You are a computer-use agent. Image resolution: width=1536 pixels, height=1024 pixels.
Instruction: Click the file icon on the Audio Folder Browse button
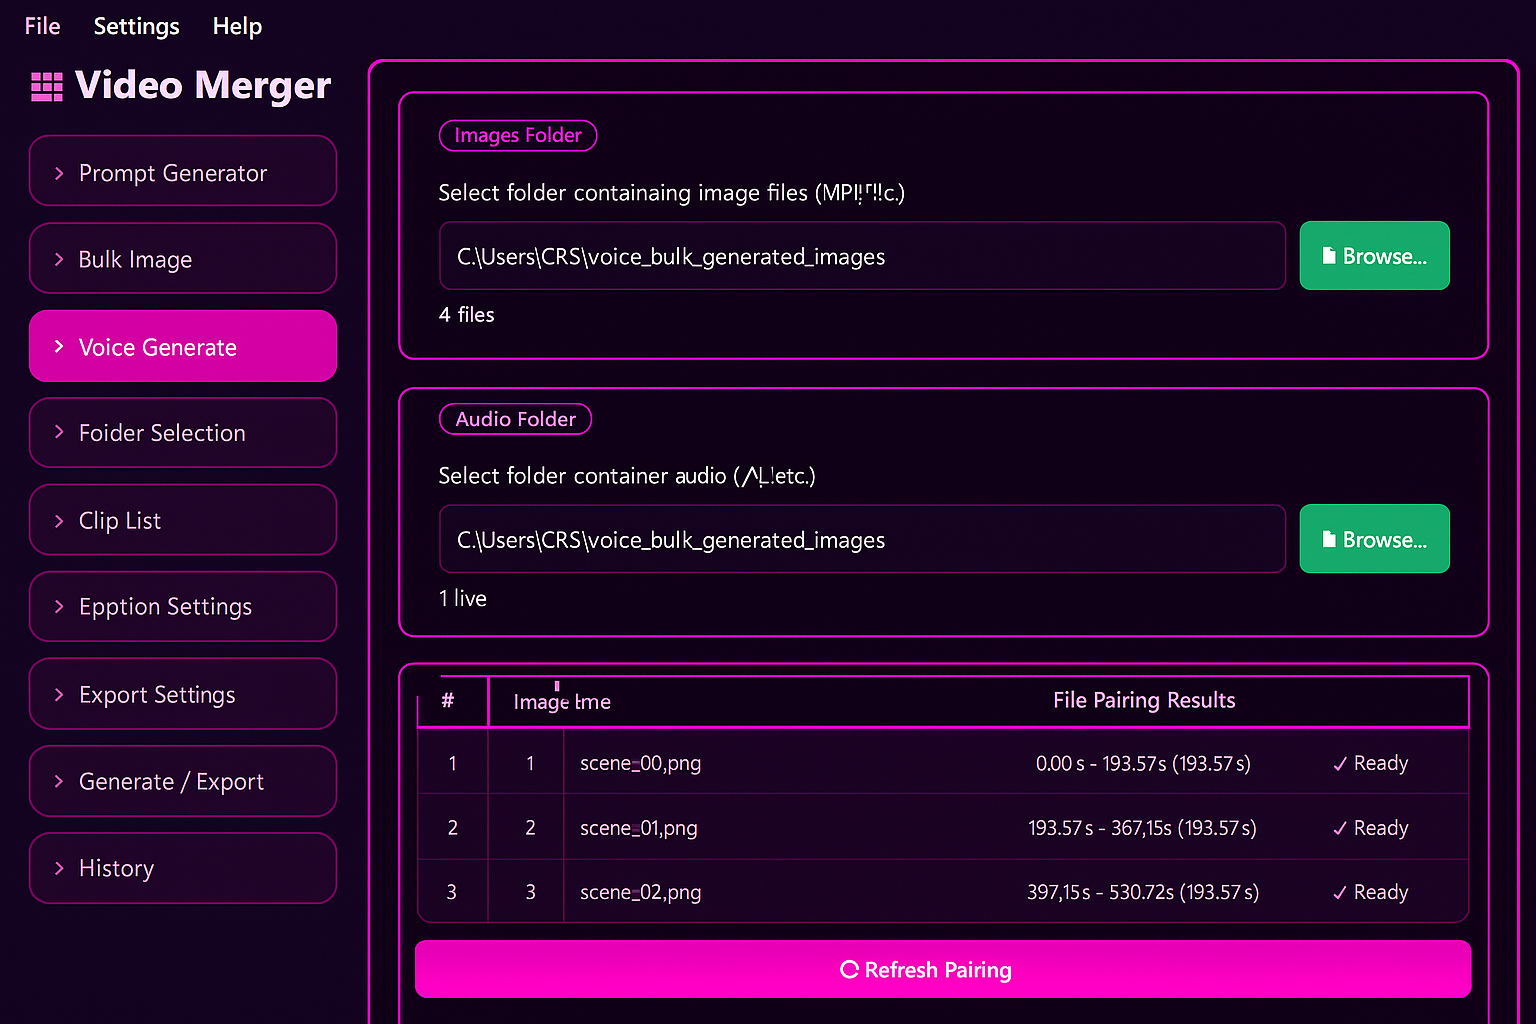1329,539
